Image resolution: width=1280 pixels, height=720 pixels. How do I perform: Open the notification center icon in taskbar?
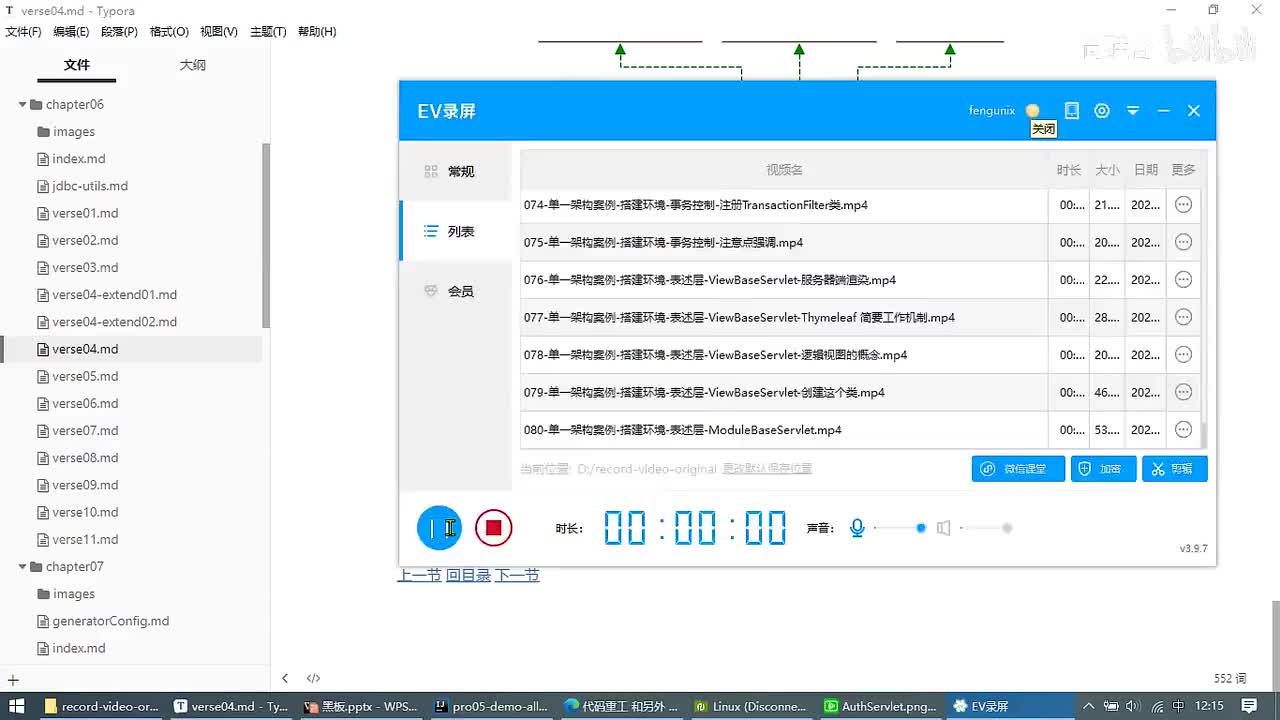1249,706
